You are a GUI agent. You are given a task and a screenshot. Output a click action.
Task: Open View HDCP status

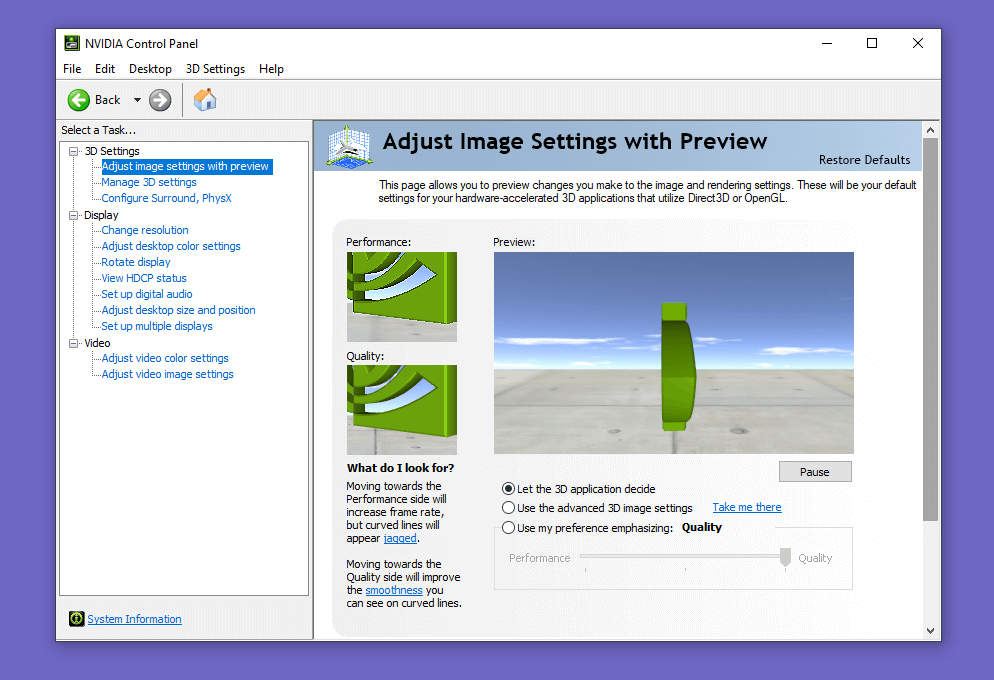coord(144,278)
